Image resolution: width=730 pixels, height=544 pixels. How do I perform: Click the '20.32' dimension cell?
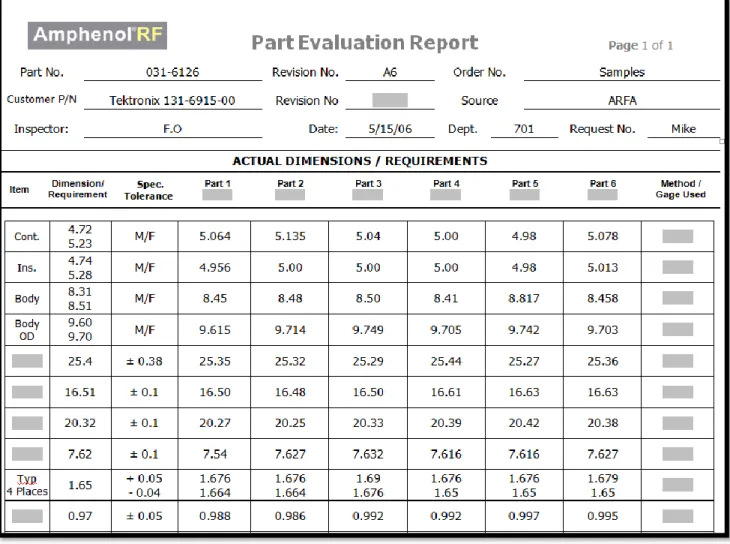(x=80, y=423)
